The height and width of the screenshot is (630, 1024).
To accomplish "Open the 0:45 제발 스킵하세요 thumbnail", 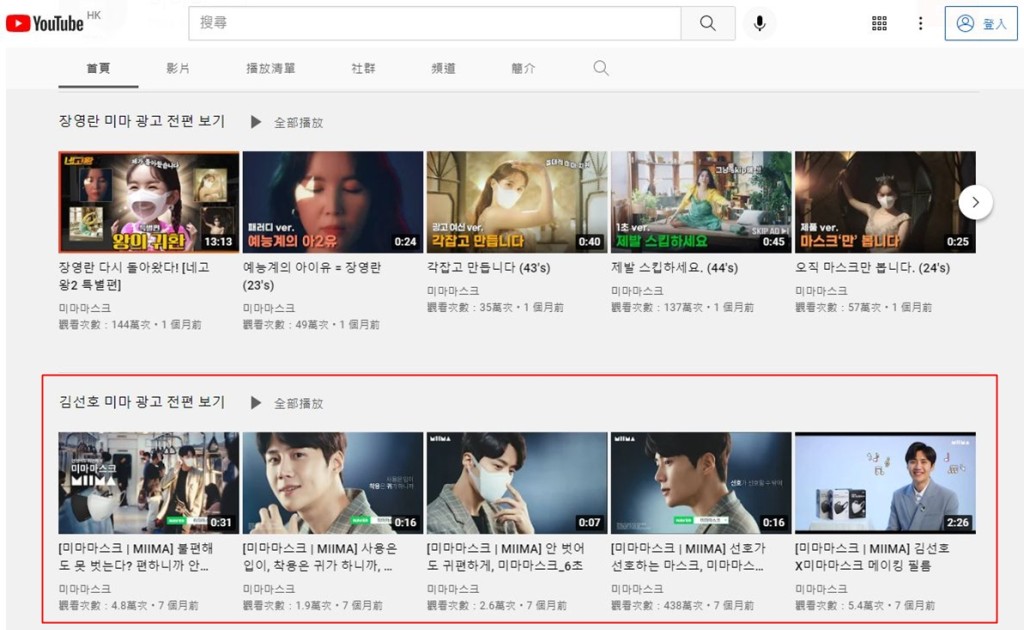I will point(701,202).
